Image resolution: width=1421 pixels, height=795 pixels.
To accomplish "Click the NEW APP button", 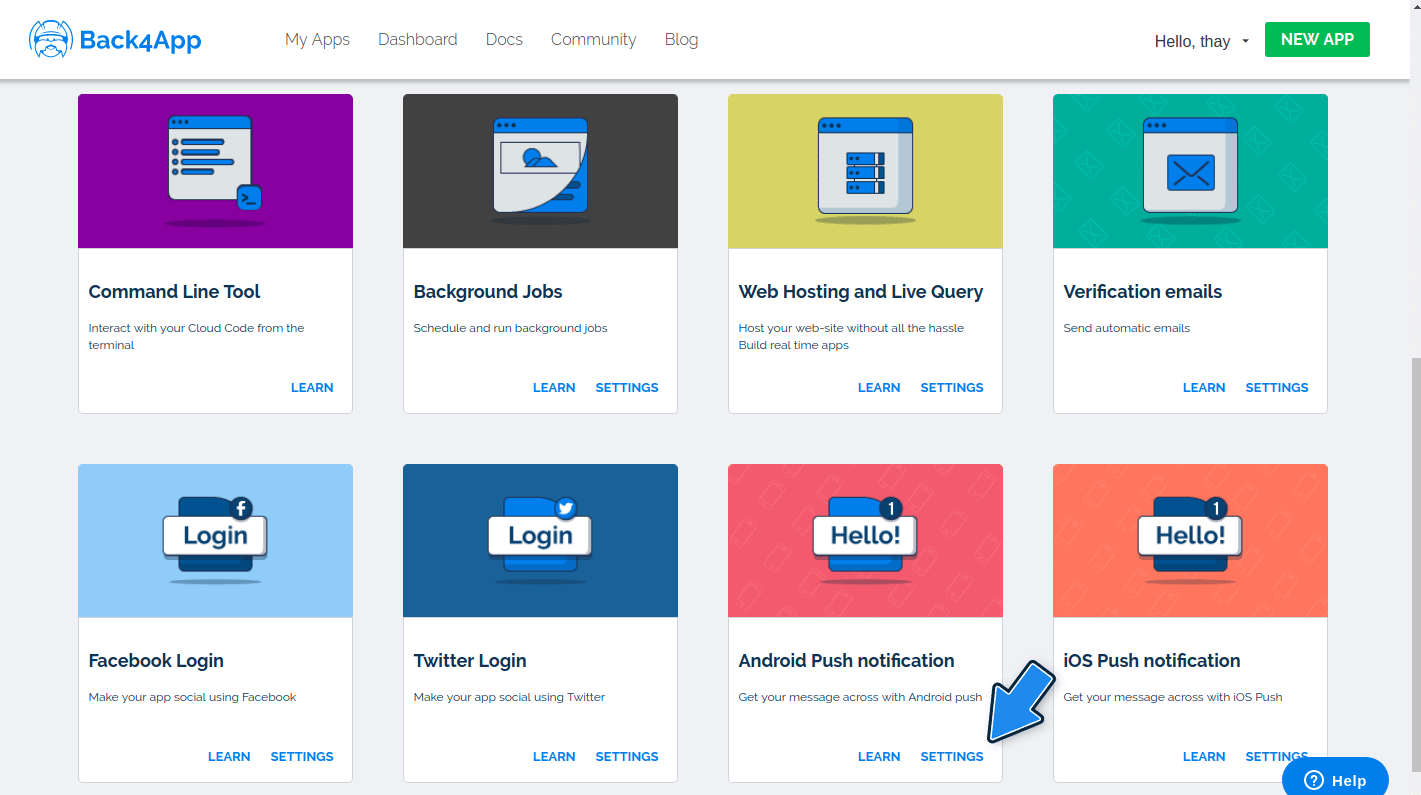I will 1317,39.
